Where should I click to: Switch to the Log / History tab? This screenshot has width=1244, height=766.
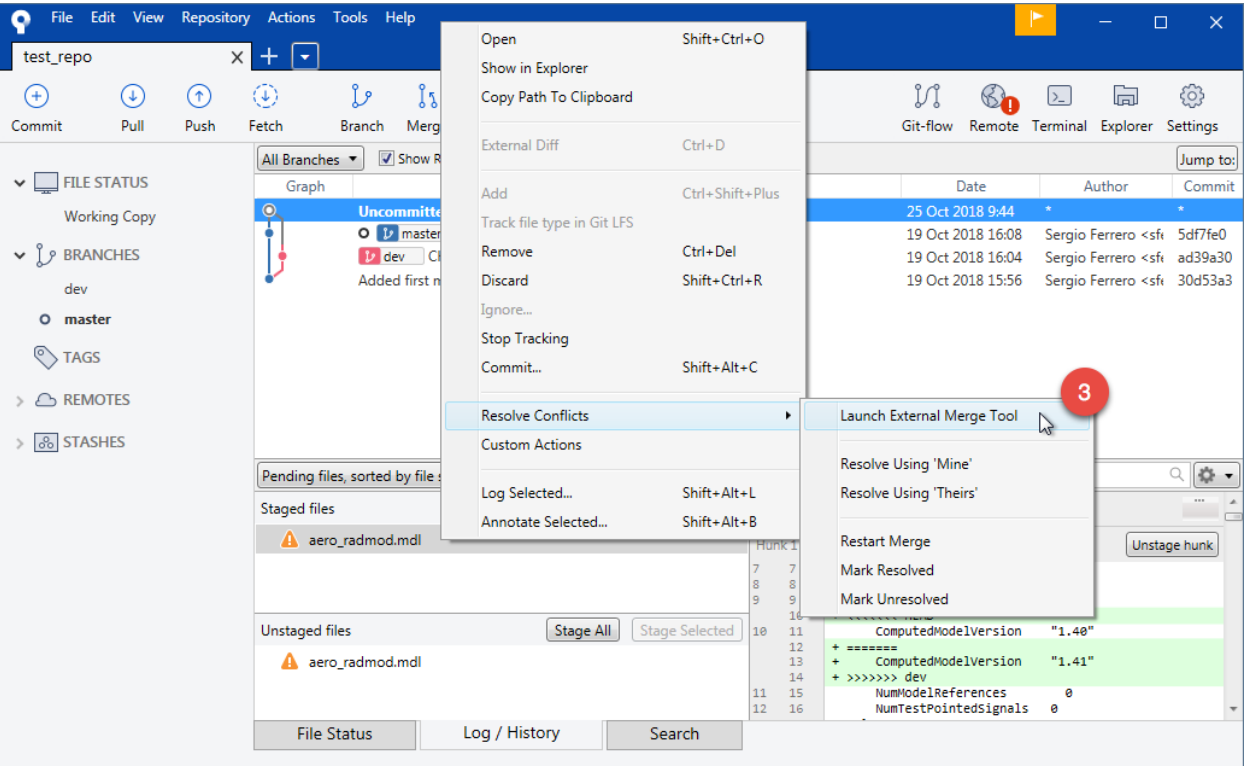pyautogui.click(x=511, y=733)
